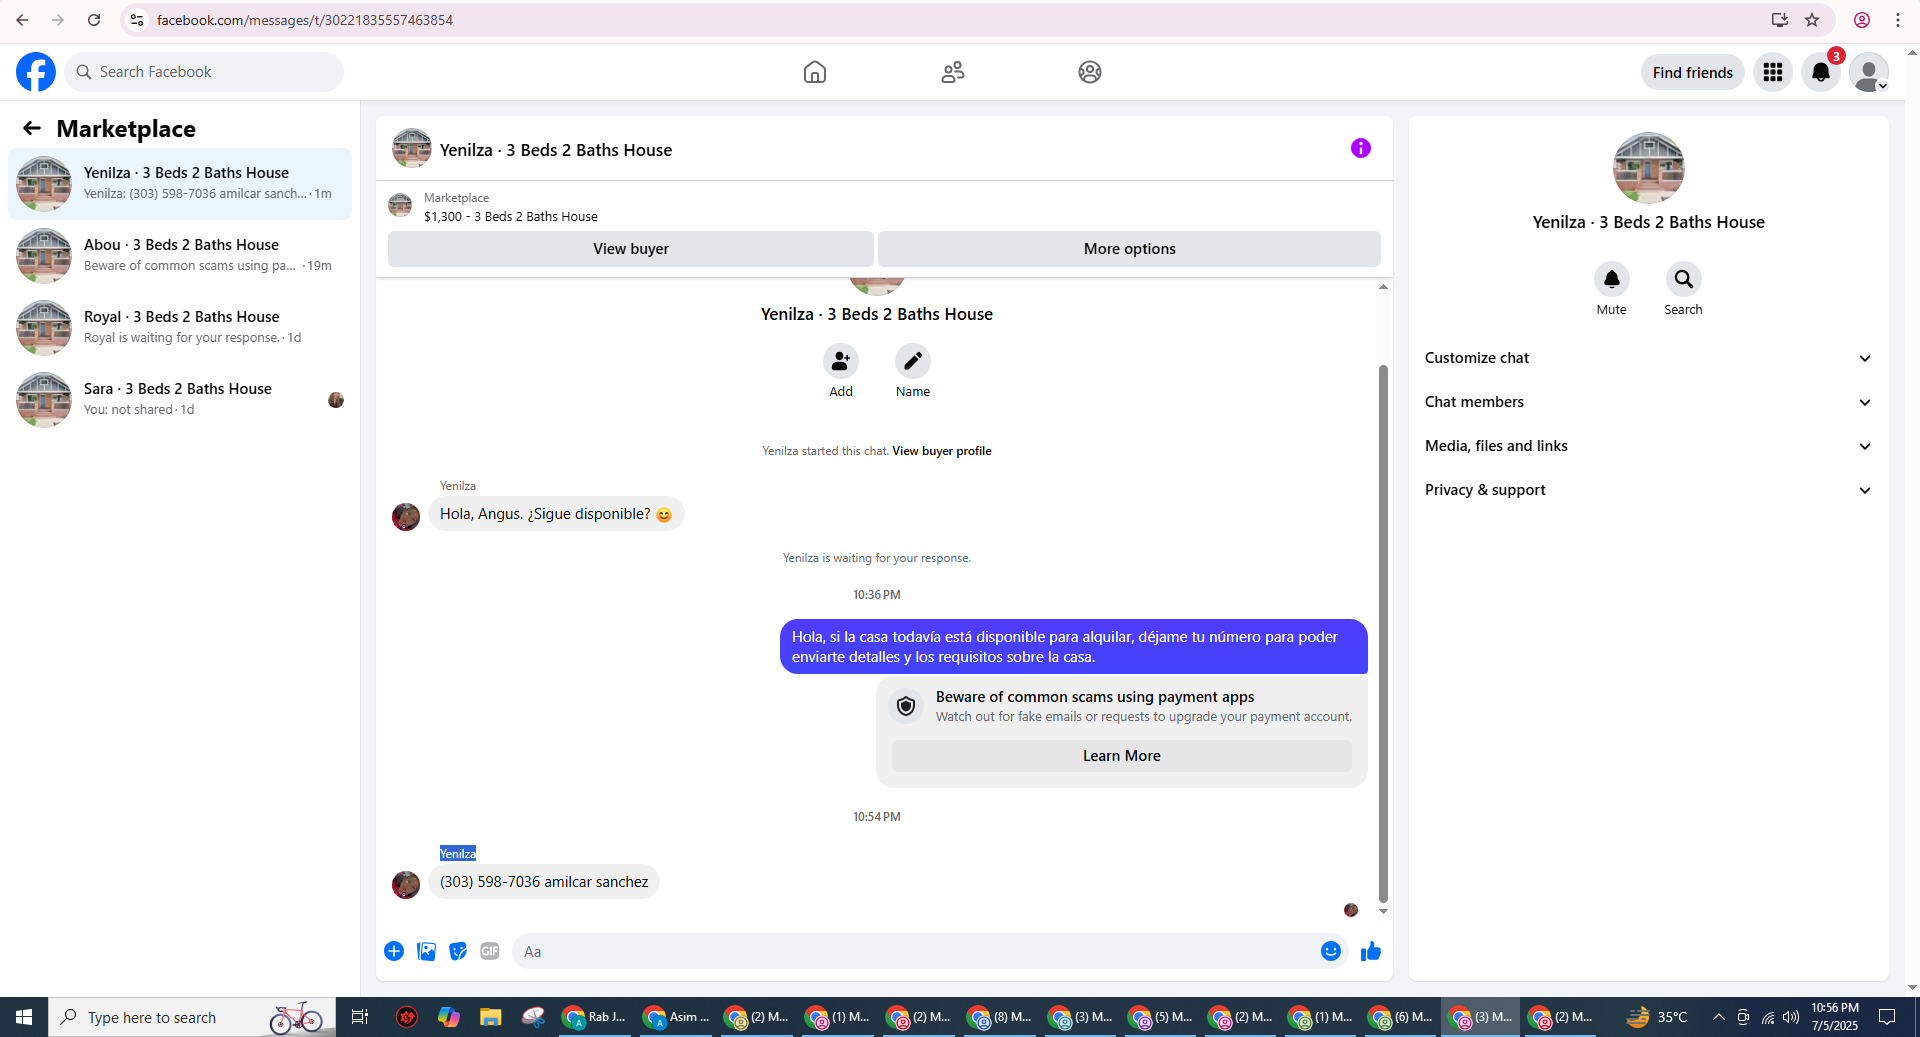Click the chat scrollbar thumb
The height and width of the screenshot is (1037, 1920).
(1383, 633)
